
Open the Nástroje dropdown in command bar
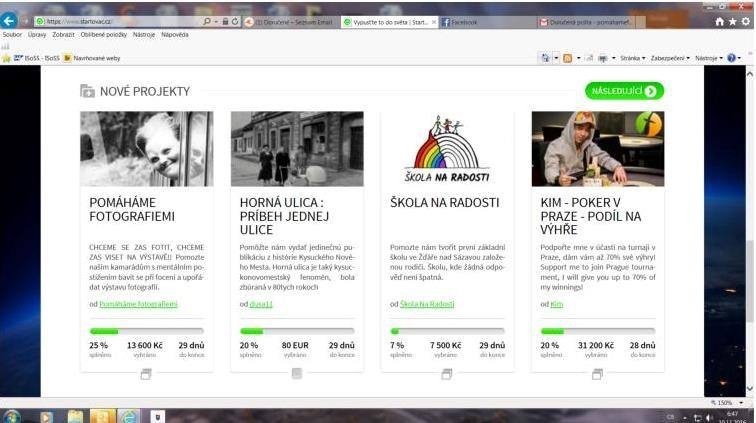tap(709, 58)
